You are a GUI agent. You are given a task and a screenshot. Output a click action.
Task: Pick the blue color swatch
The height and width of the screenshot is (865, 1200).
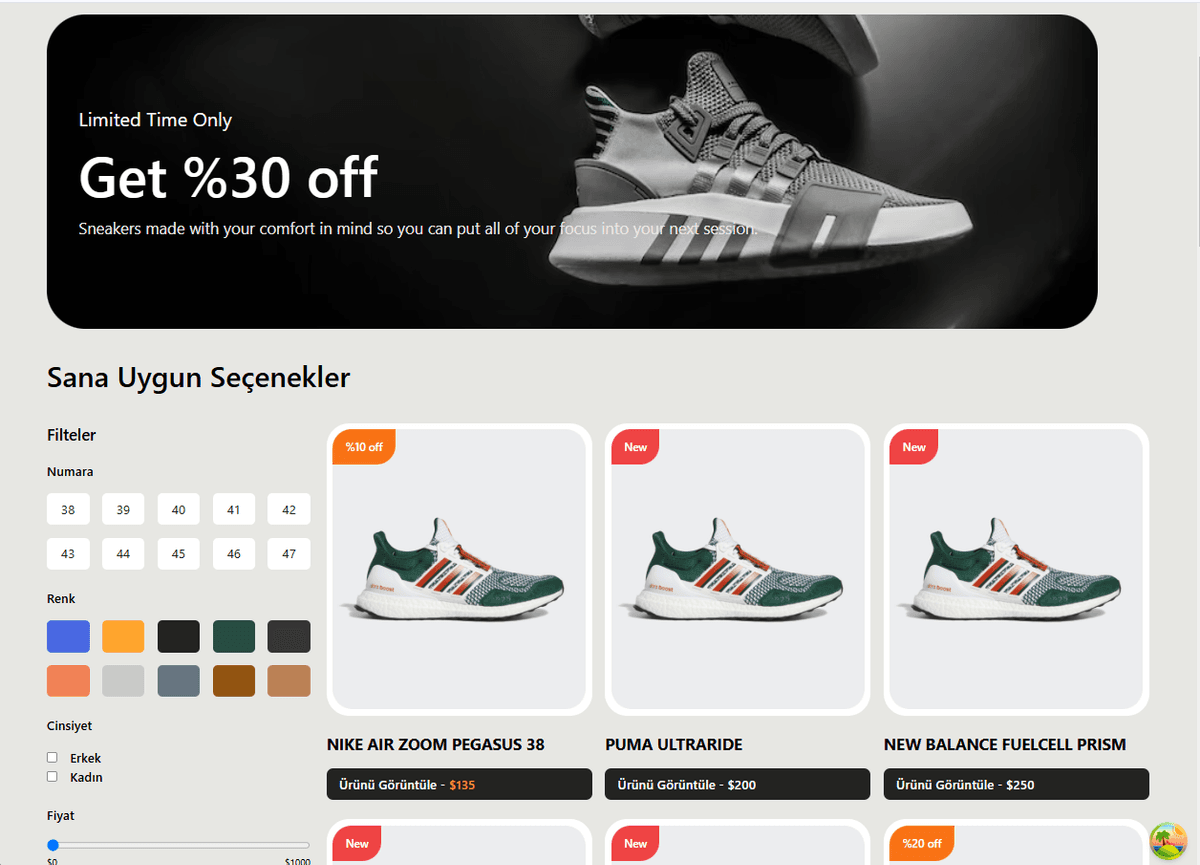(x=68, y=636)
